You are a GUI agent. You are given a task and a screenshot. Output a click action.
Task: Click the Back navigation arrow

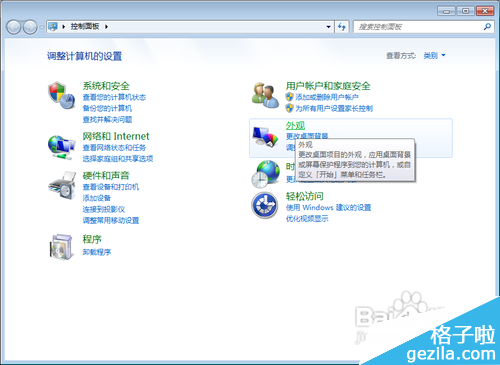(14, 27)
